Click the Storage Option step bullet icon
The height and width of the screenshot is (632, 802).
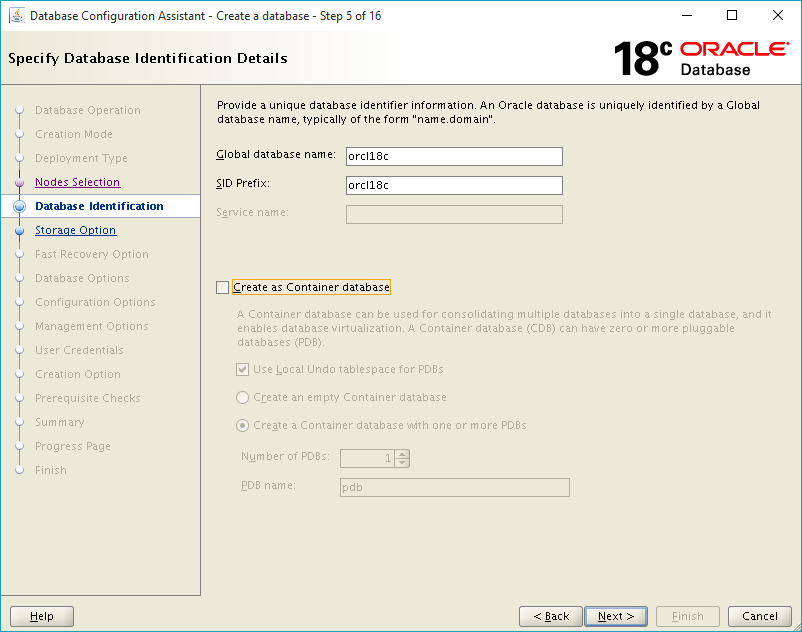tap(19, 230)
